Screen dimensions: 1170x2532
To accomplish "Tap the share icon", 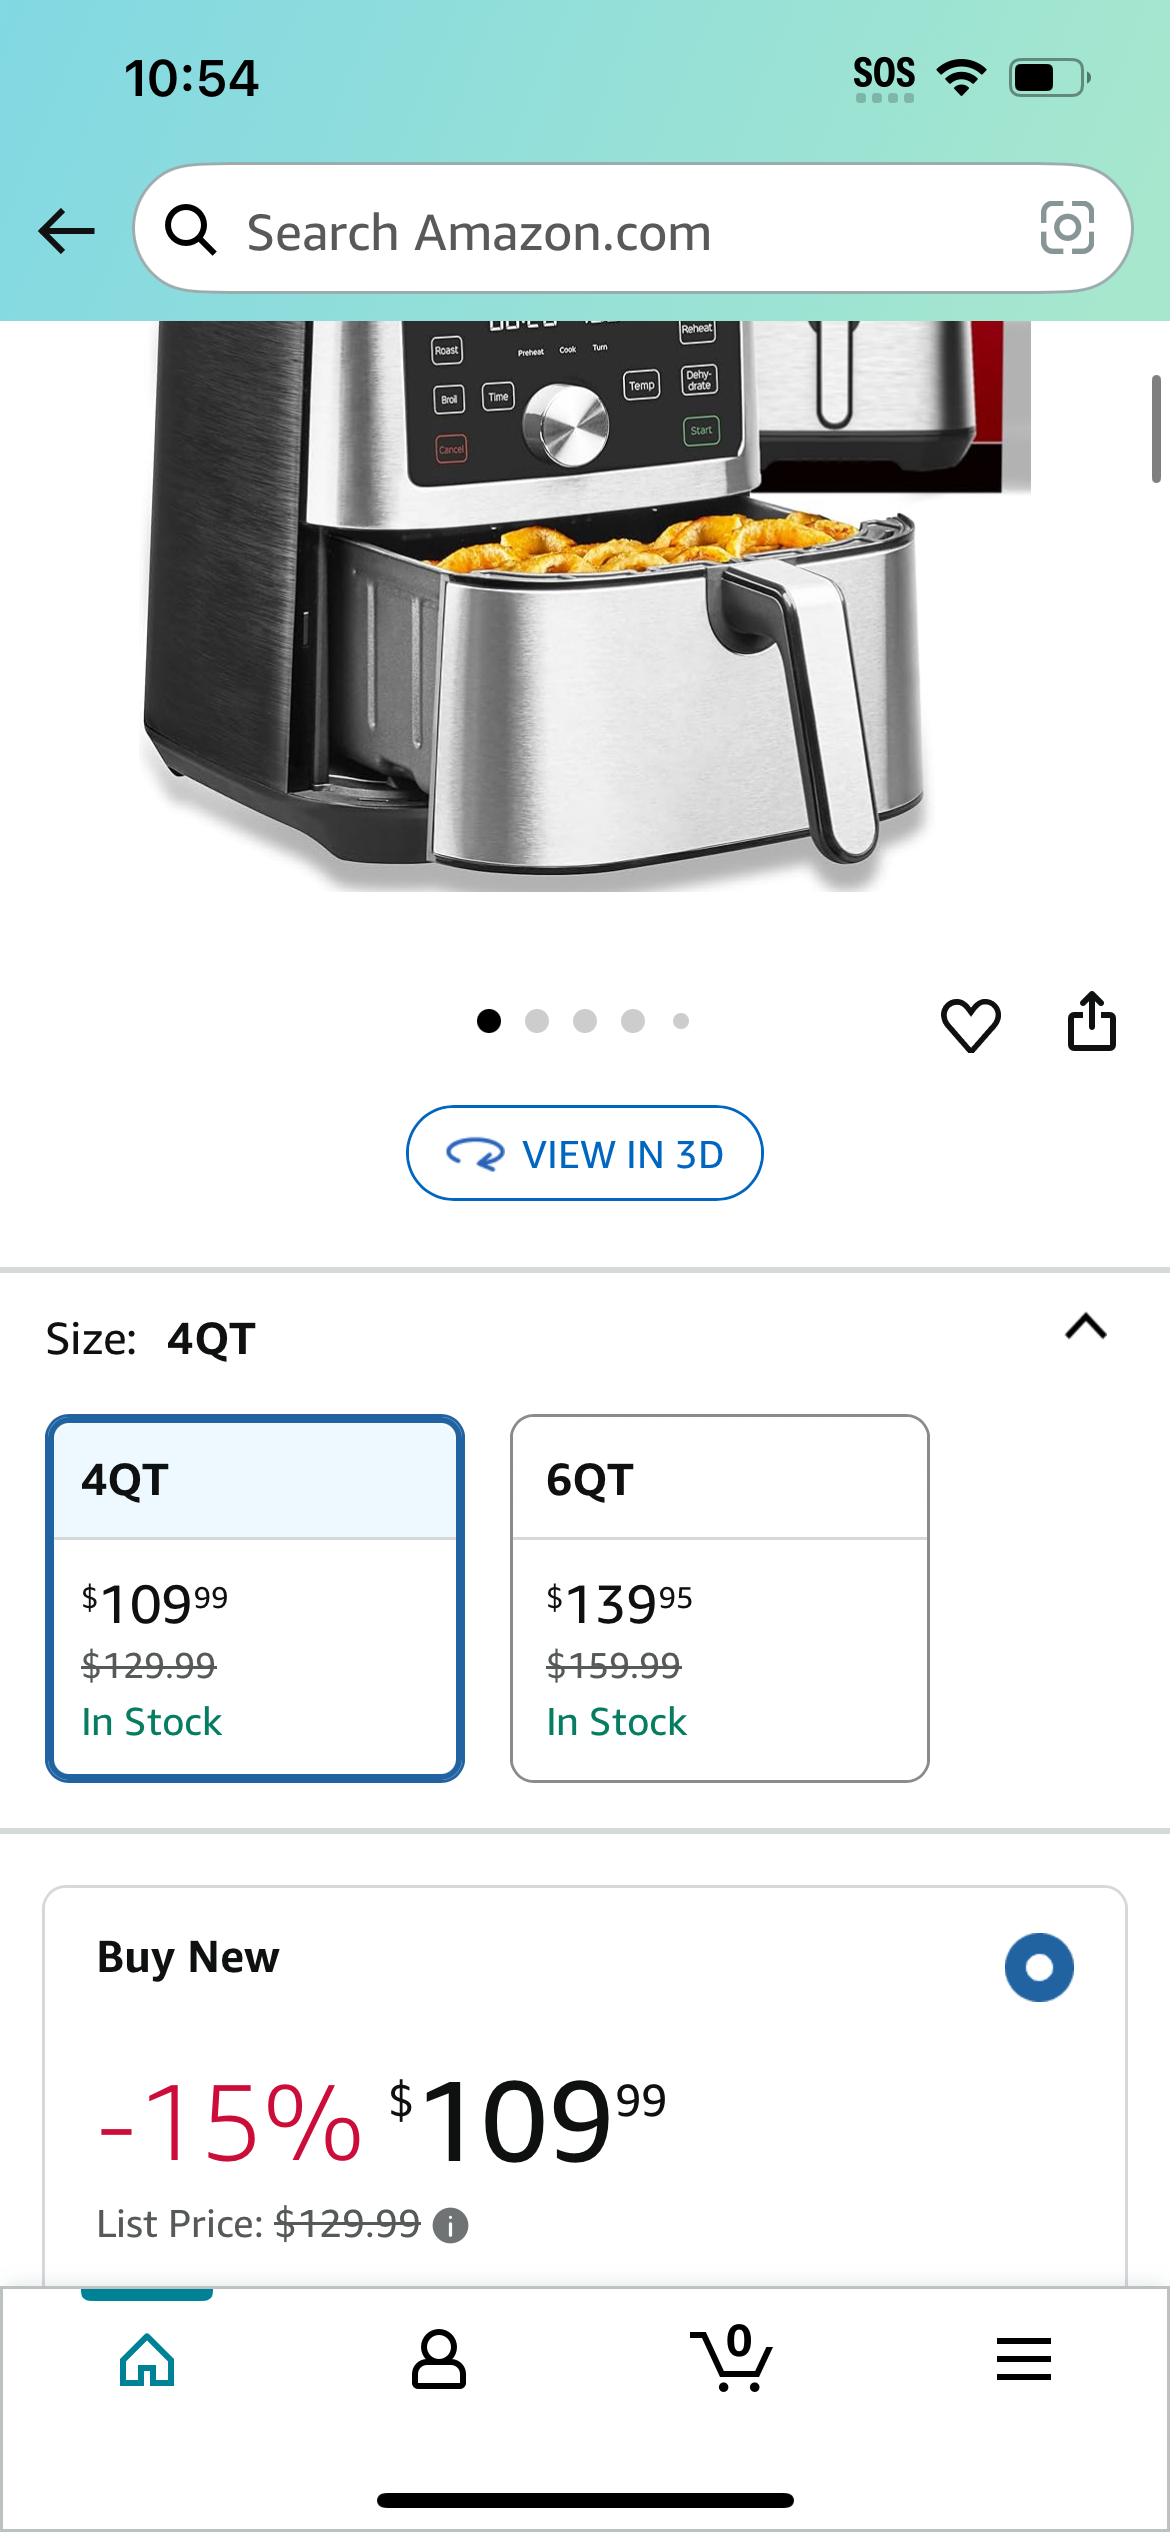I will [1091, 1021].
